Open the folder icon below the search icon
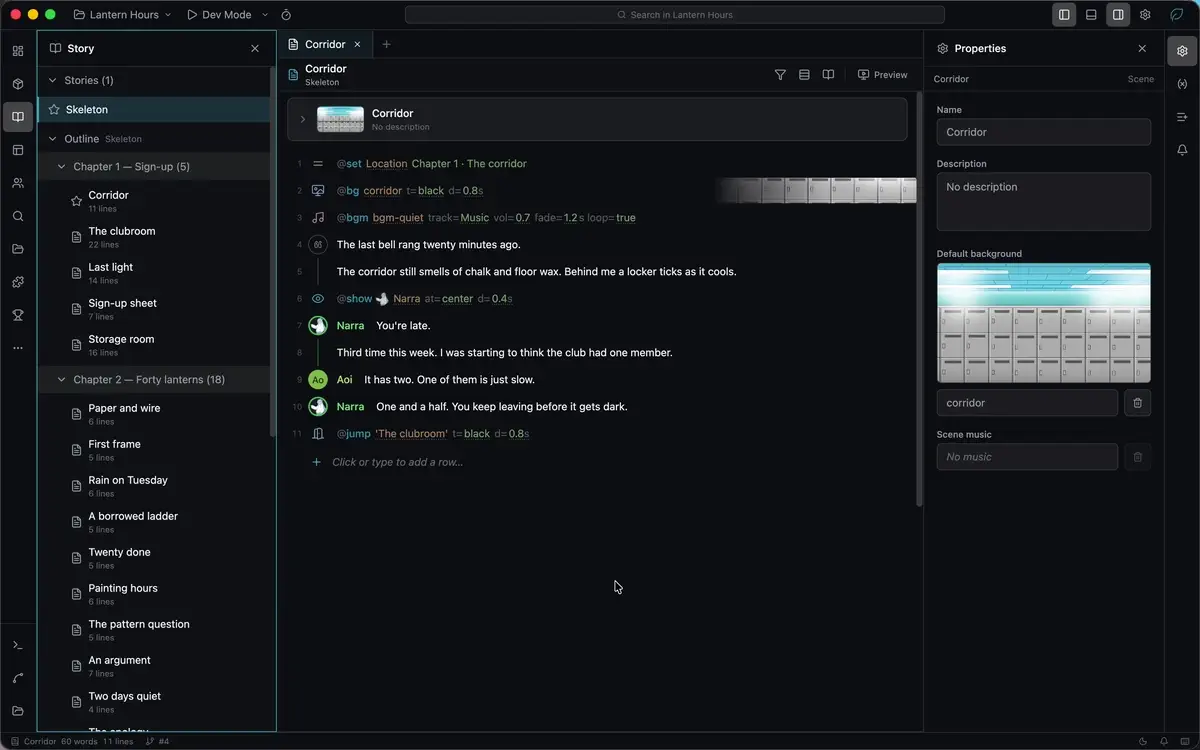 (18, 249)
